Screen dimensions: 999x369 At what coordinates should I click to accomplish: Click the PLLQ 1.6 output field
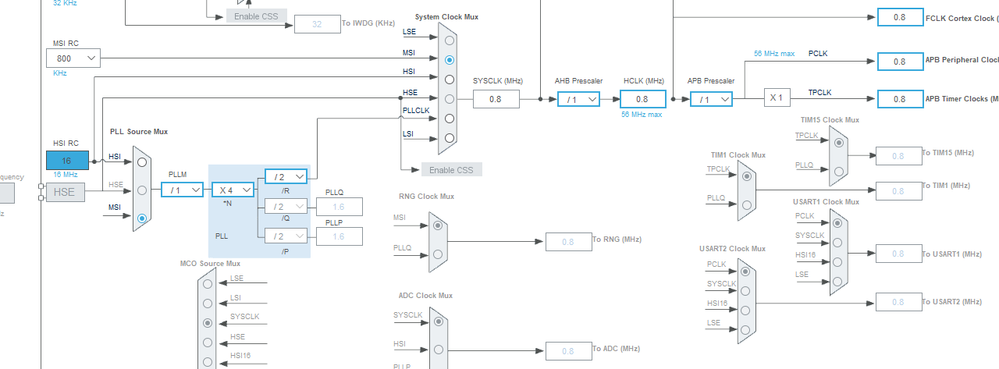339,206
